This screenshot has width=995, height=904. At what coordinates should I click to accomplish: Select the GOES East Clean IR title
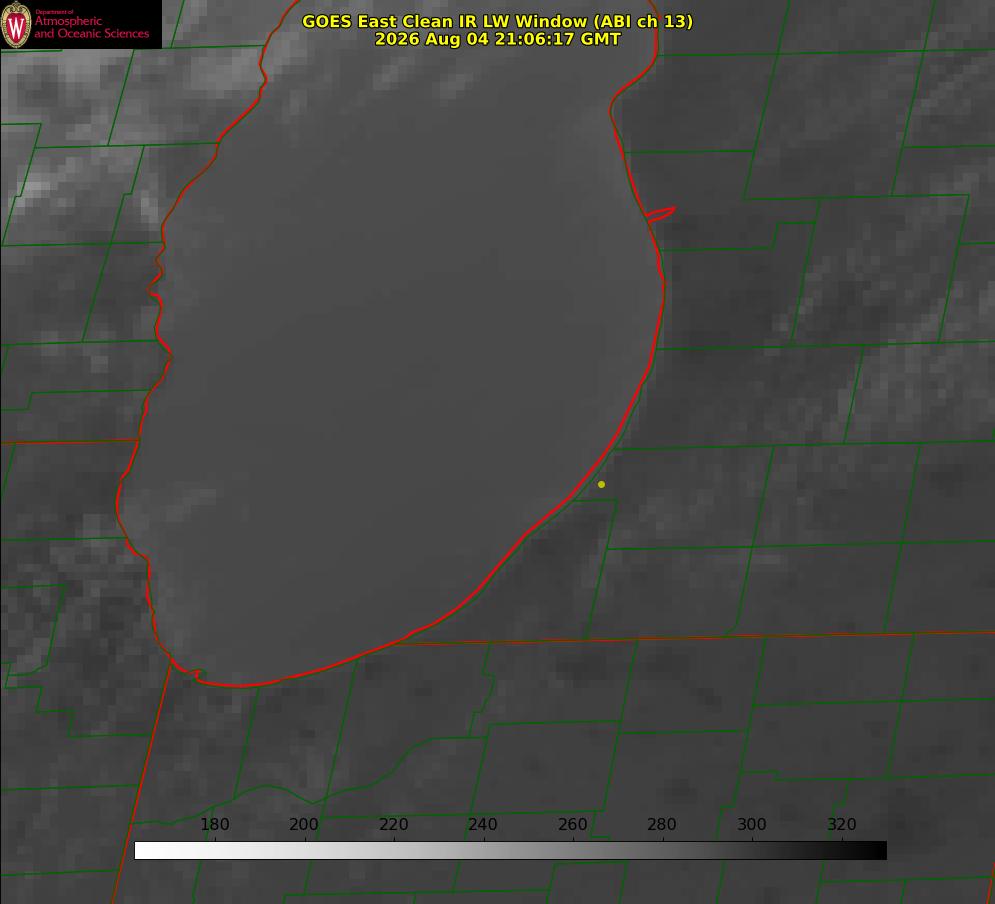(498, 21)
